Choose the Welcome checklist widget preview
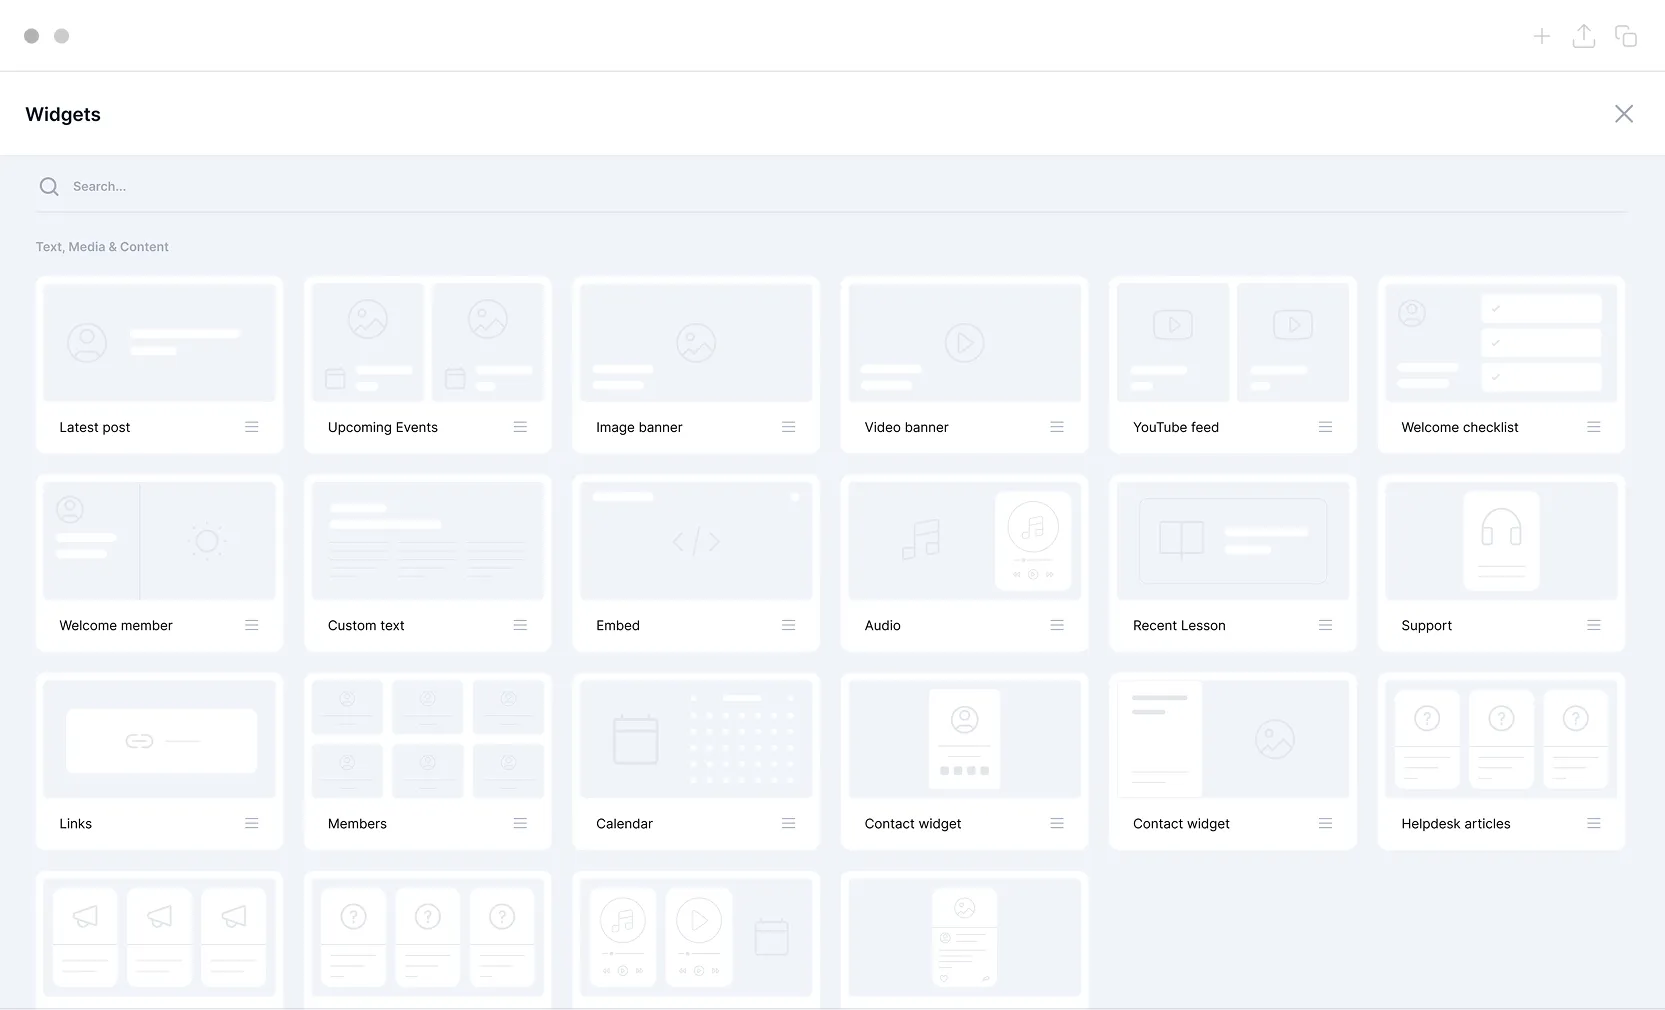The image size is (1665, 1010). [x=1501, y=343]
